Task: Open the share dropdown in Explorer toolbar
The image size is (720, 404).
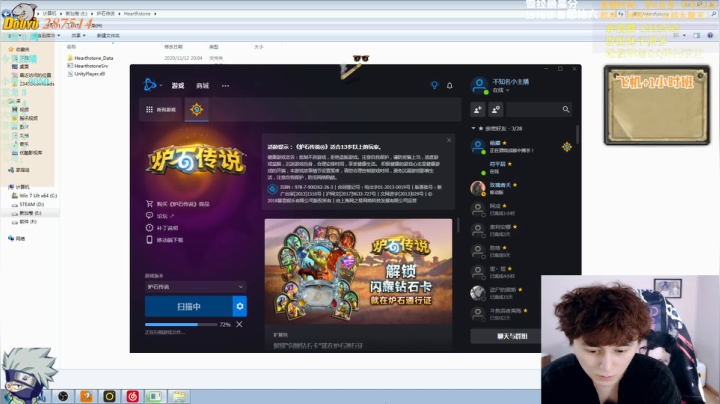Action: point(78,35)
